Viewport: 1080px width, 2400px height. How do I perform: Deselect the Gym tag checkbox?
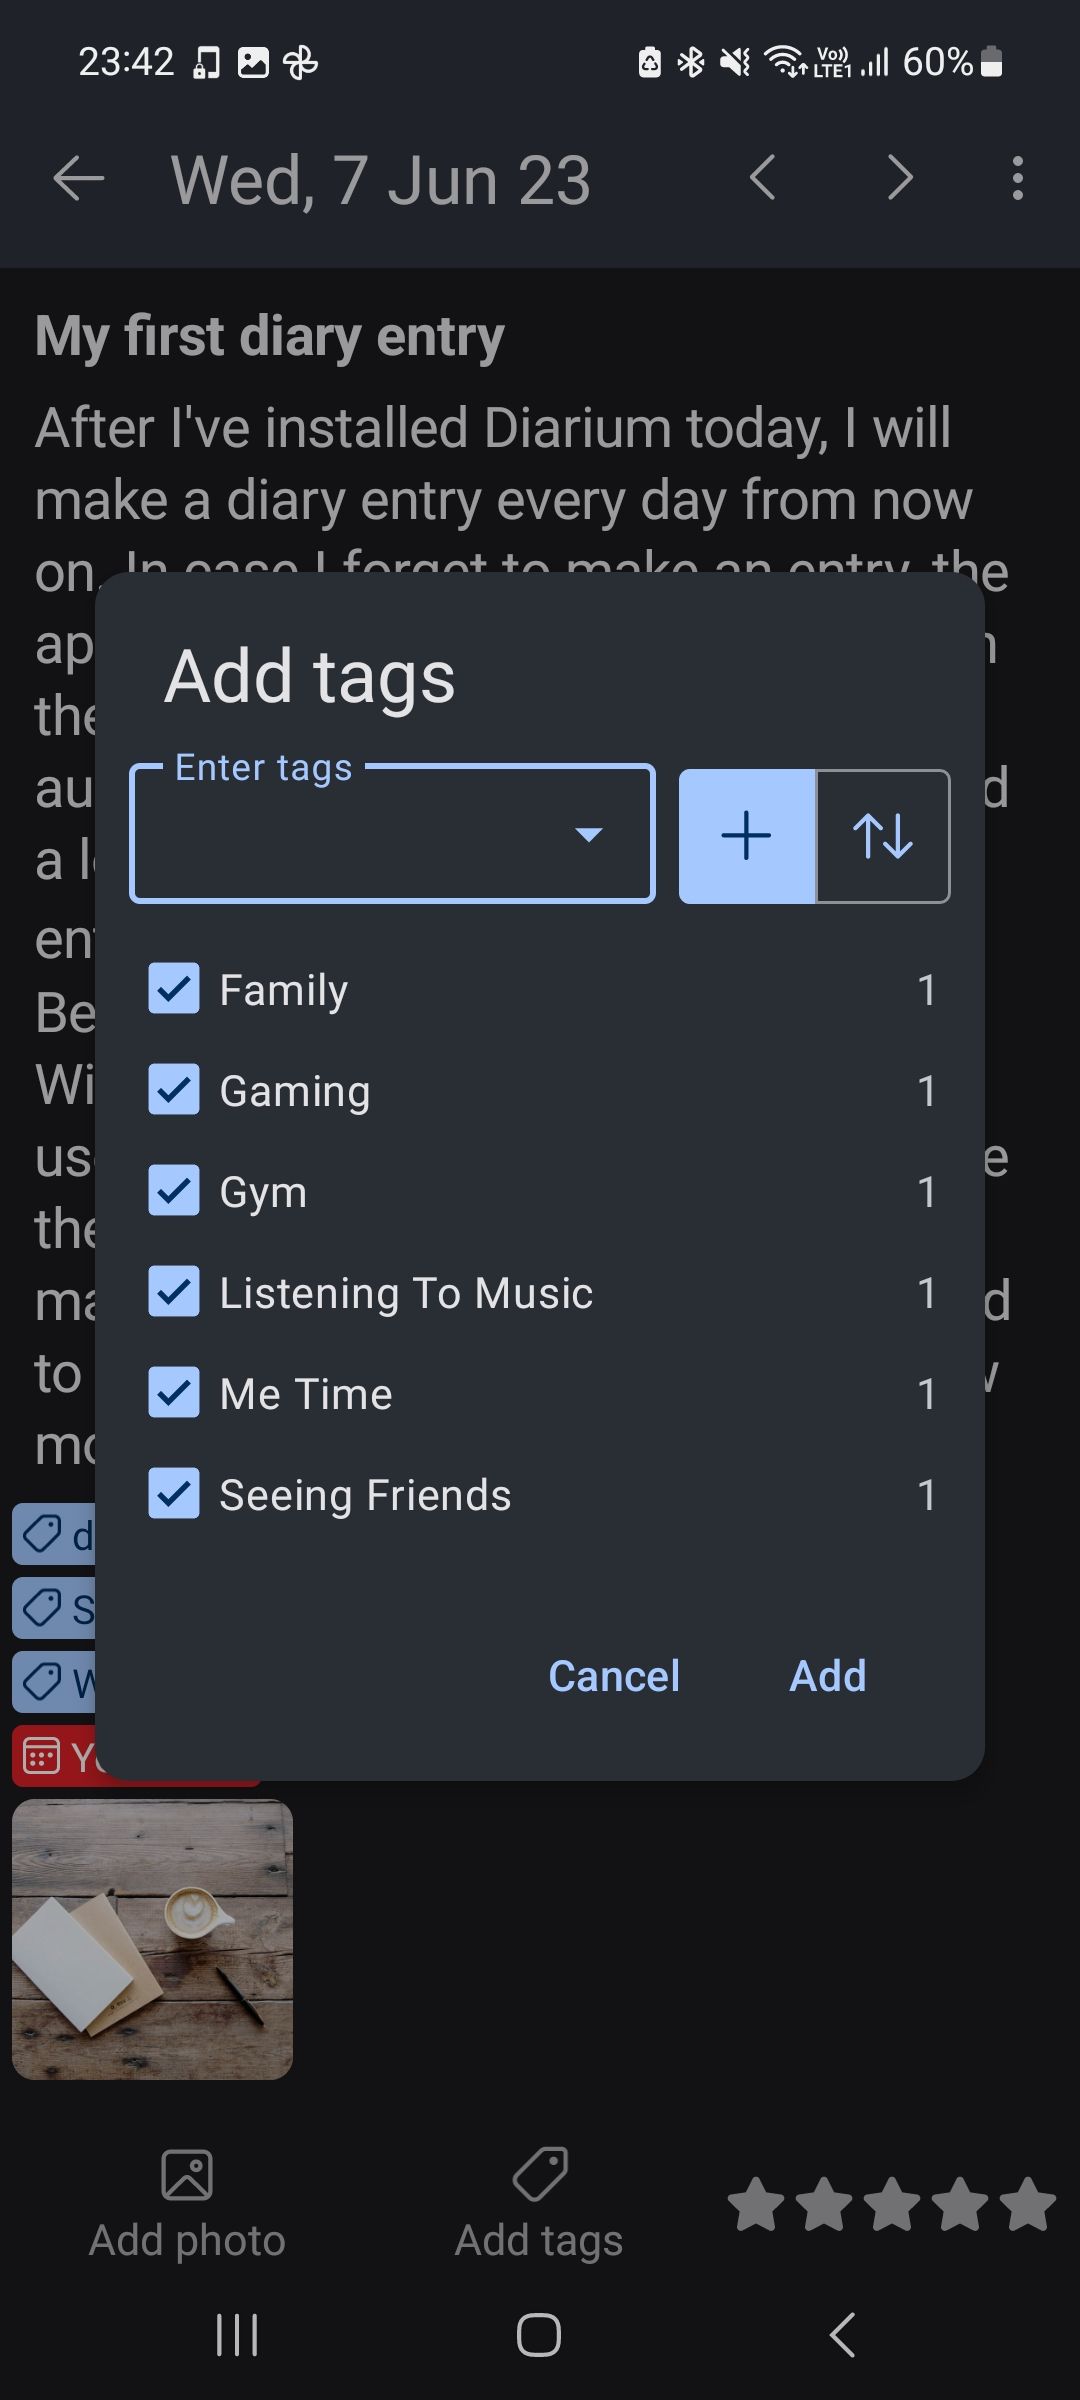tap(174, 1191)
